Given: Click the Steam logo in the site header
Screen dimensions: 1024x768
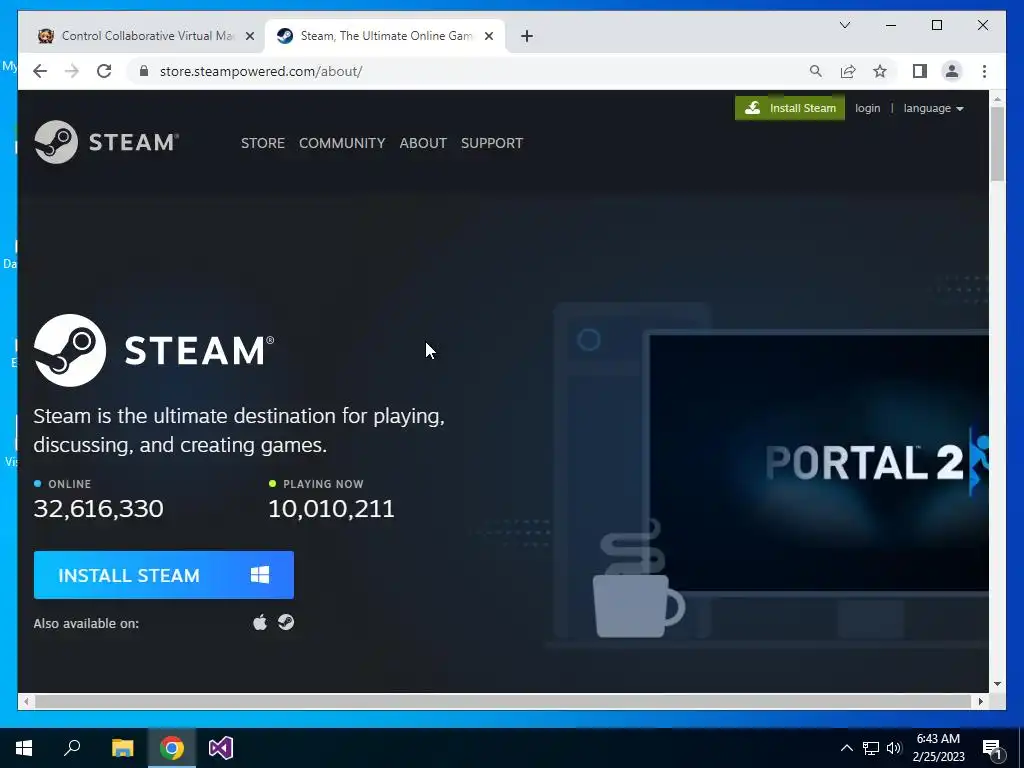Looking at the screenshot, I should (x=106, y=142).
